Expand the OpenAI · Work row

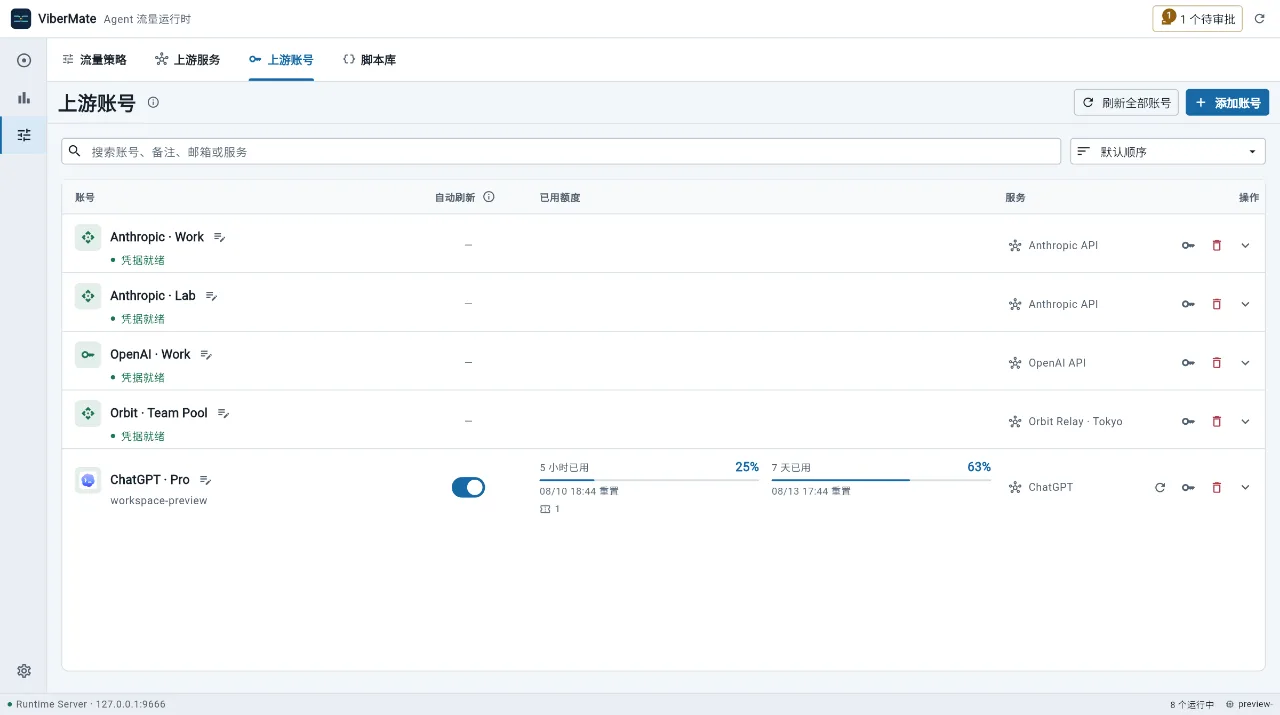pyautogui.click(x=1245, y=363)
